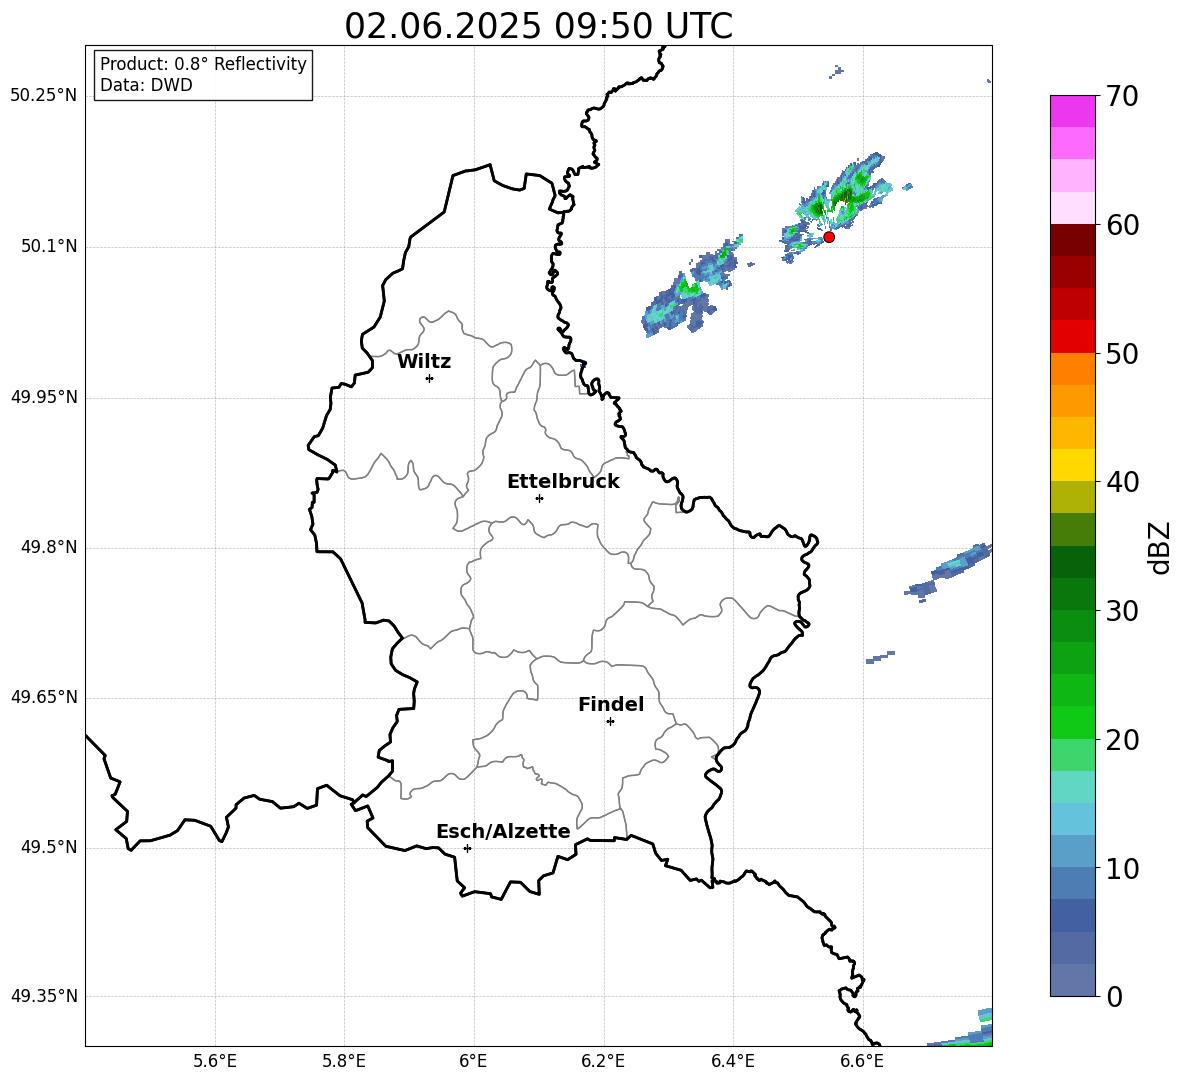The image size is (1184, 1081).
Task: Click the 5.8°E longitude label
Action: click(344, 1062)
